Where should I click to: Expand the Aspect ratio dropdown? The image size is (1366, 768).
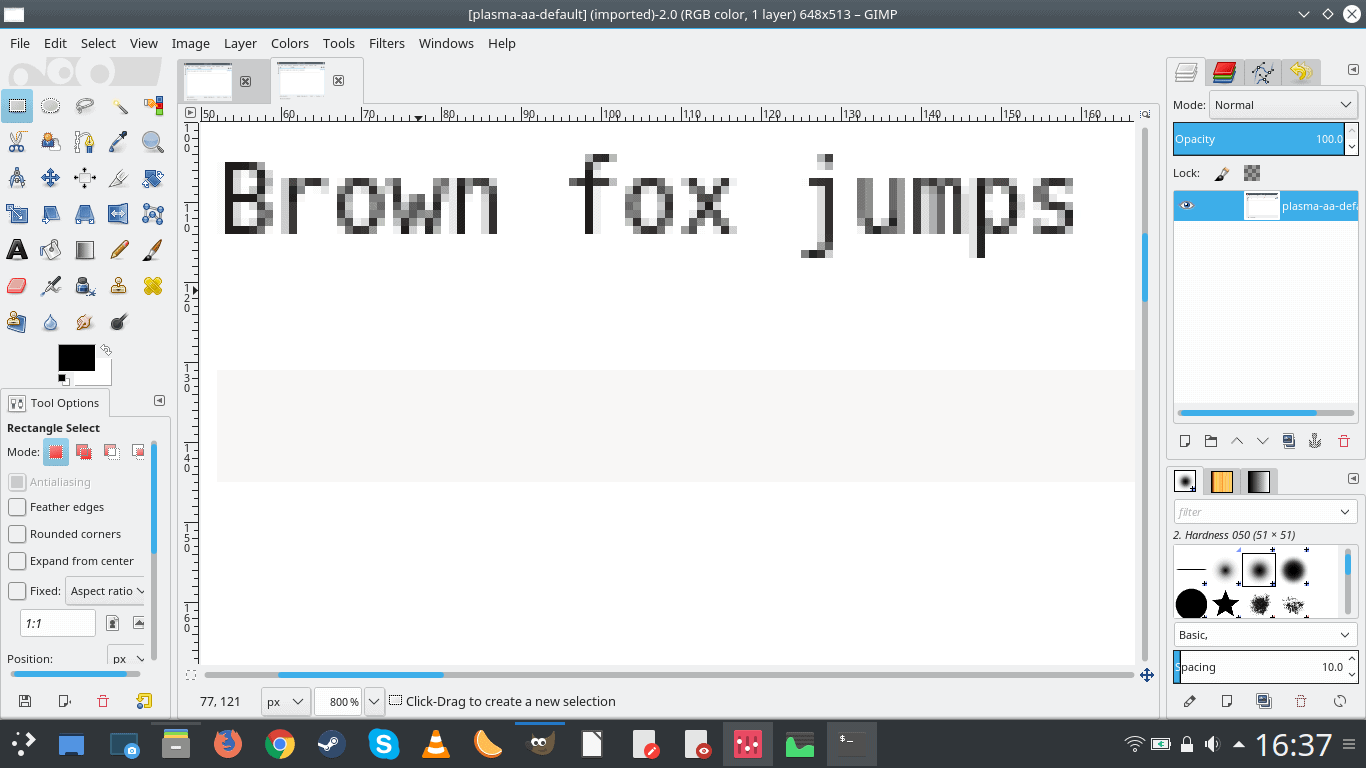[x=107, y=591]
